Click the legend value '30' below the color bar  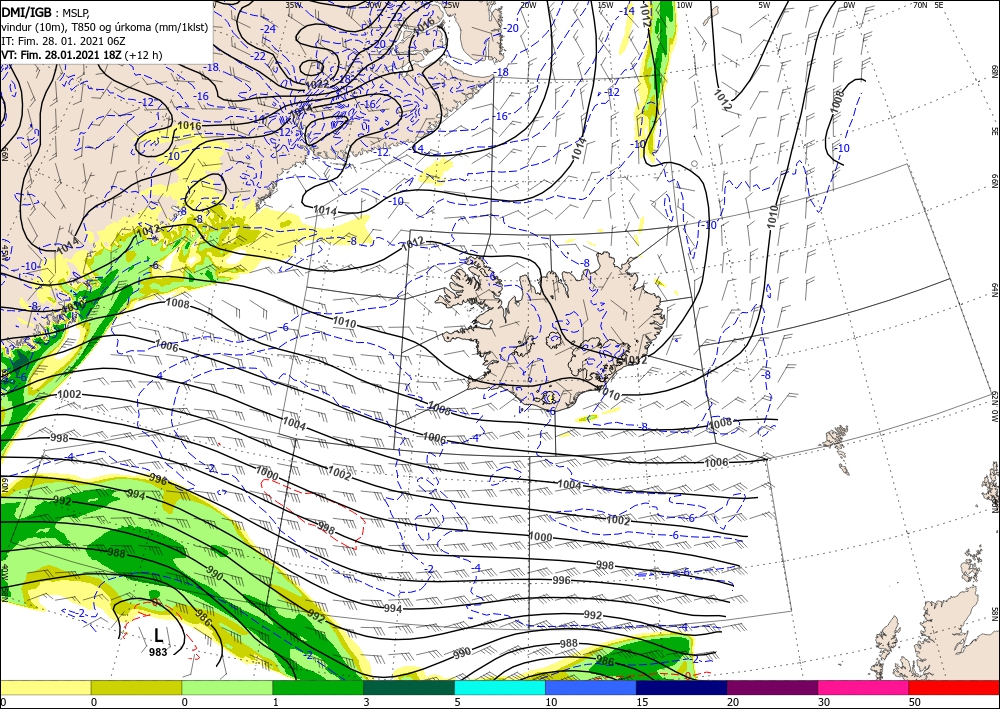824,702
